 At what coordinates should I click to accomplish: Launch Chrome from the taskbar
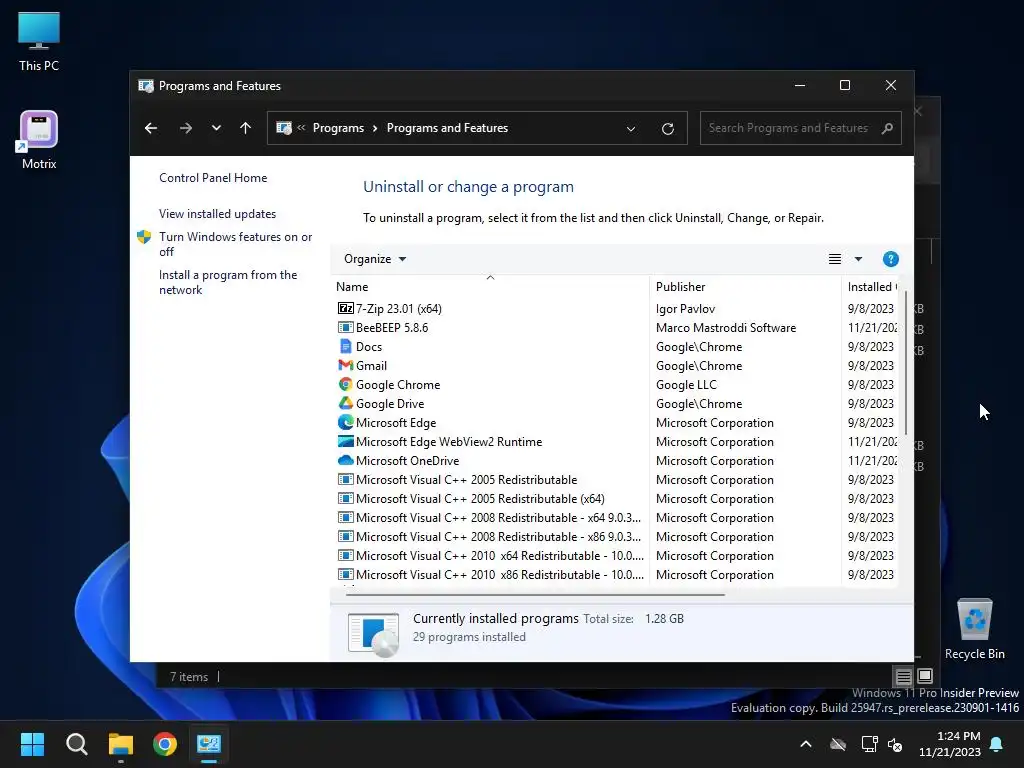click(165, 744)
